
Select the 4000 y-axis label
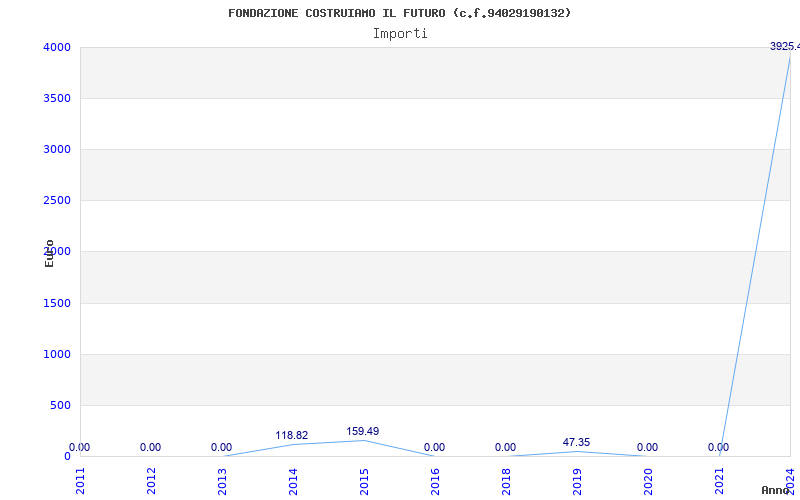point(57,47)
